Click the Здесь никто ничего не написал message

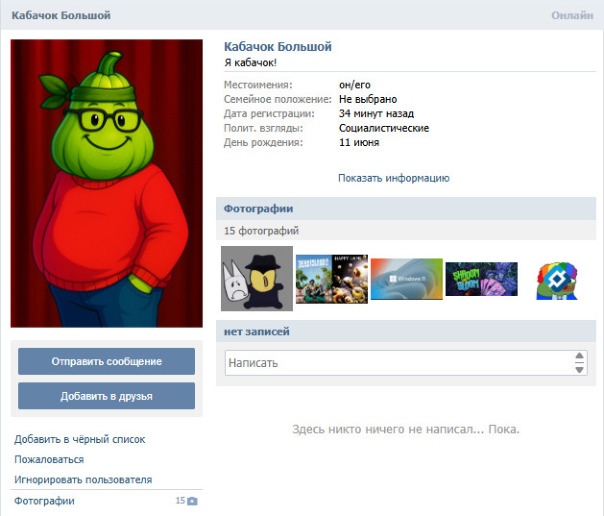pos(406,429)
